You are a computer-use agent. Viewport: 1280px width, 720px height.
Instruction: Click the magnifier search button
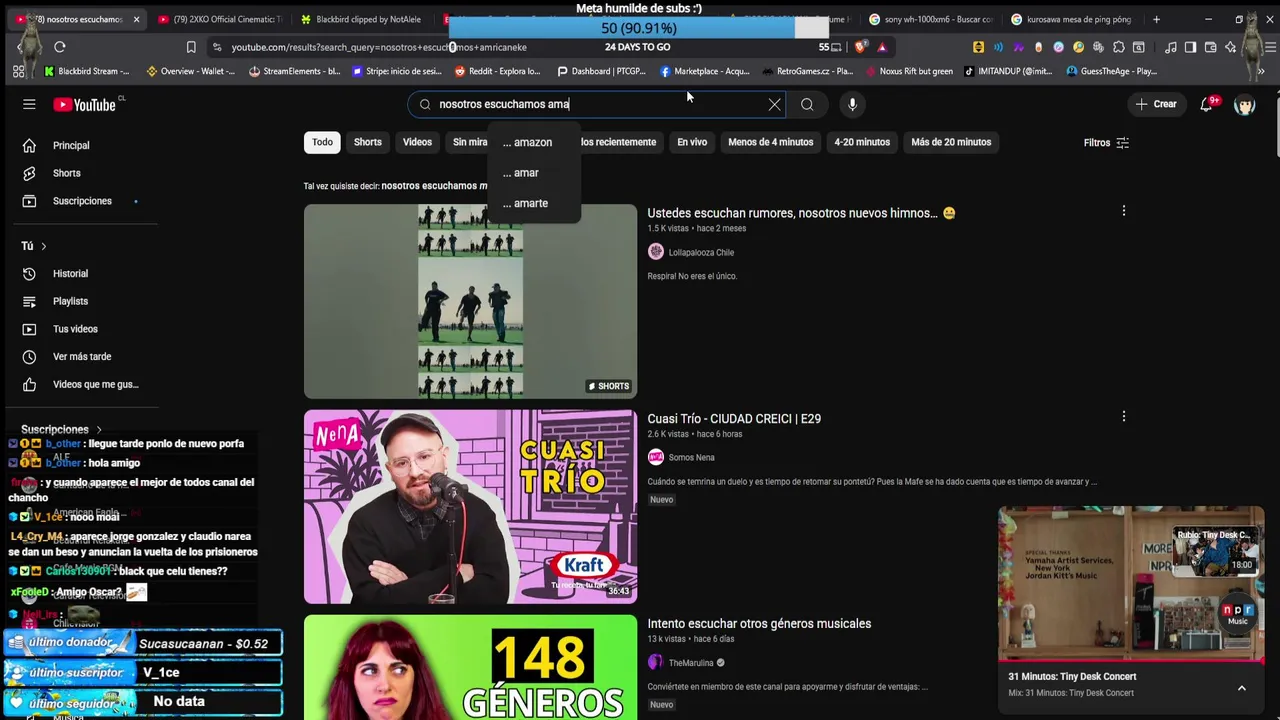[807, 104]
